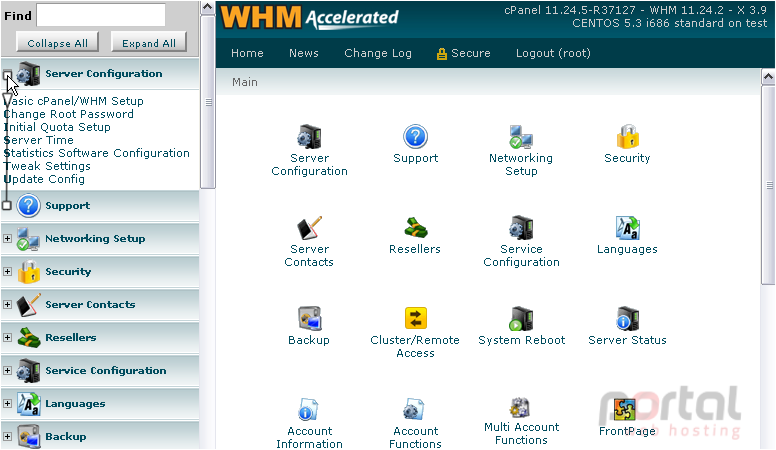Click Service Configuration icon in the sidebar
This screenshot has width=776, height=450.
(28, 371)
